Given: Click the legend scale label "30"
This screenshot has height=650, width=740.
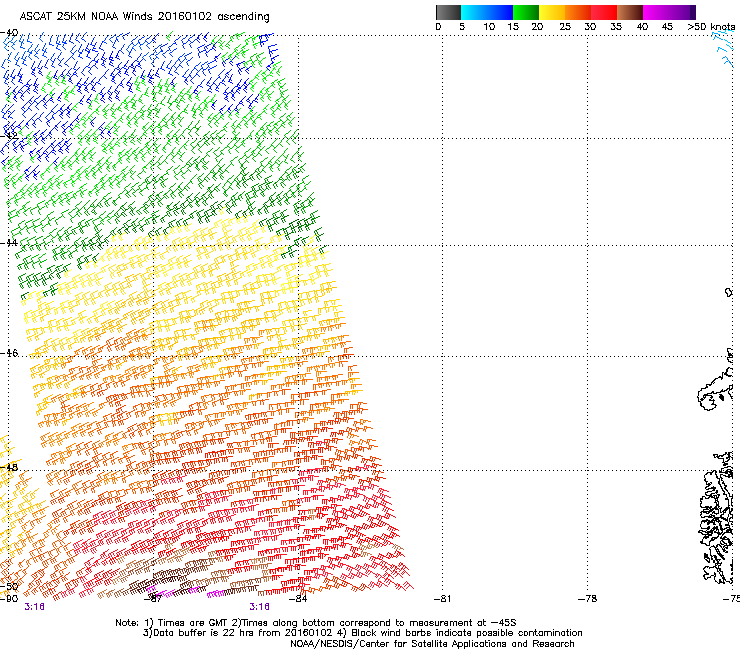Looking at the screenshot, I should [x=590, y=27].
